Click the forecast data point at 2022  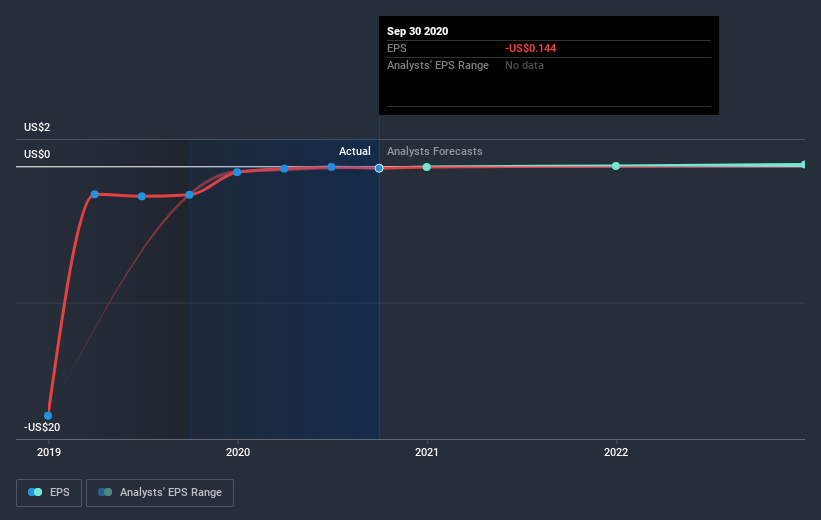[x=616, y=166]
